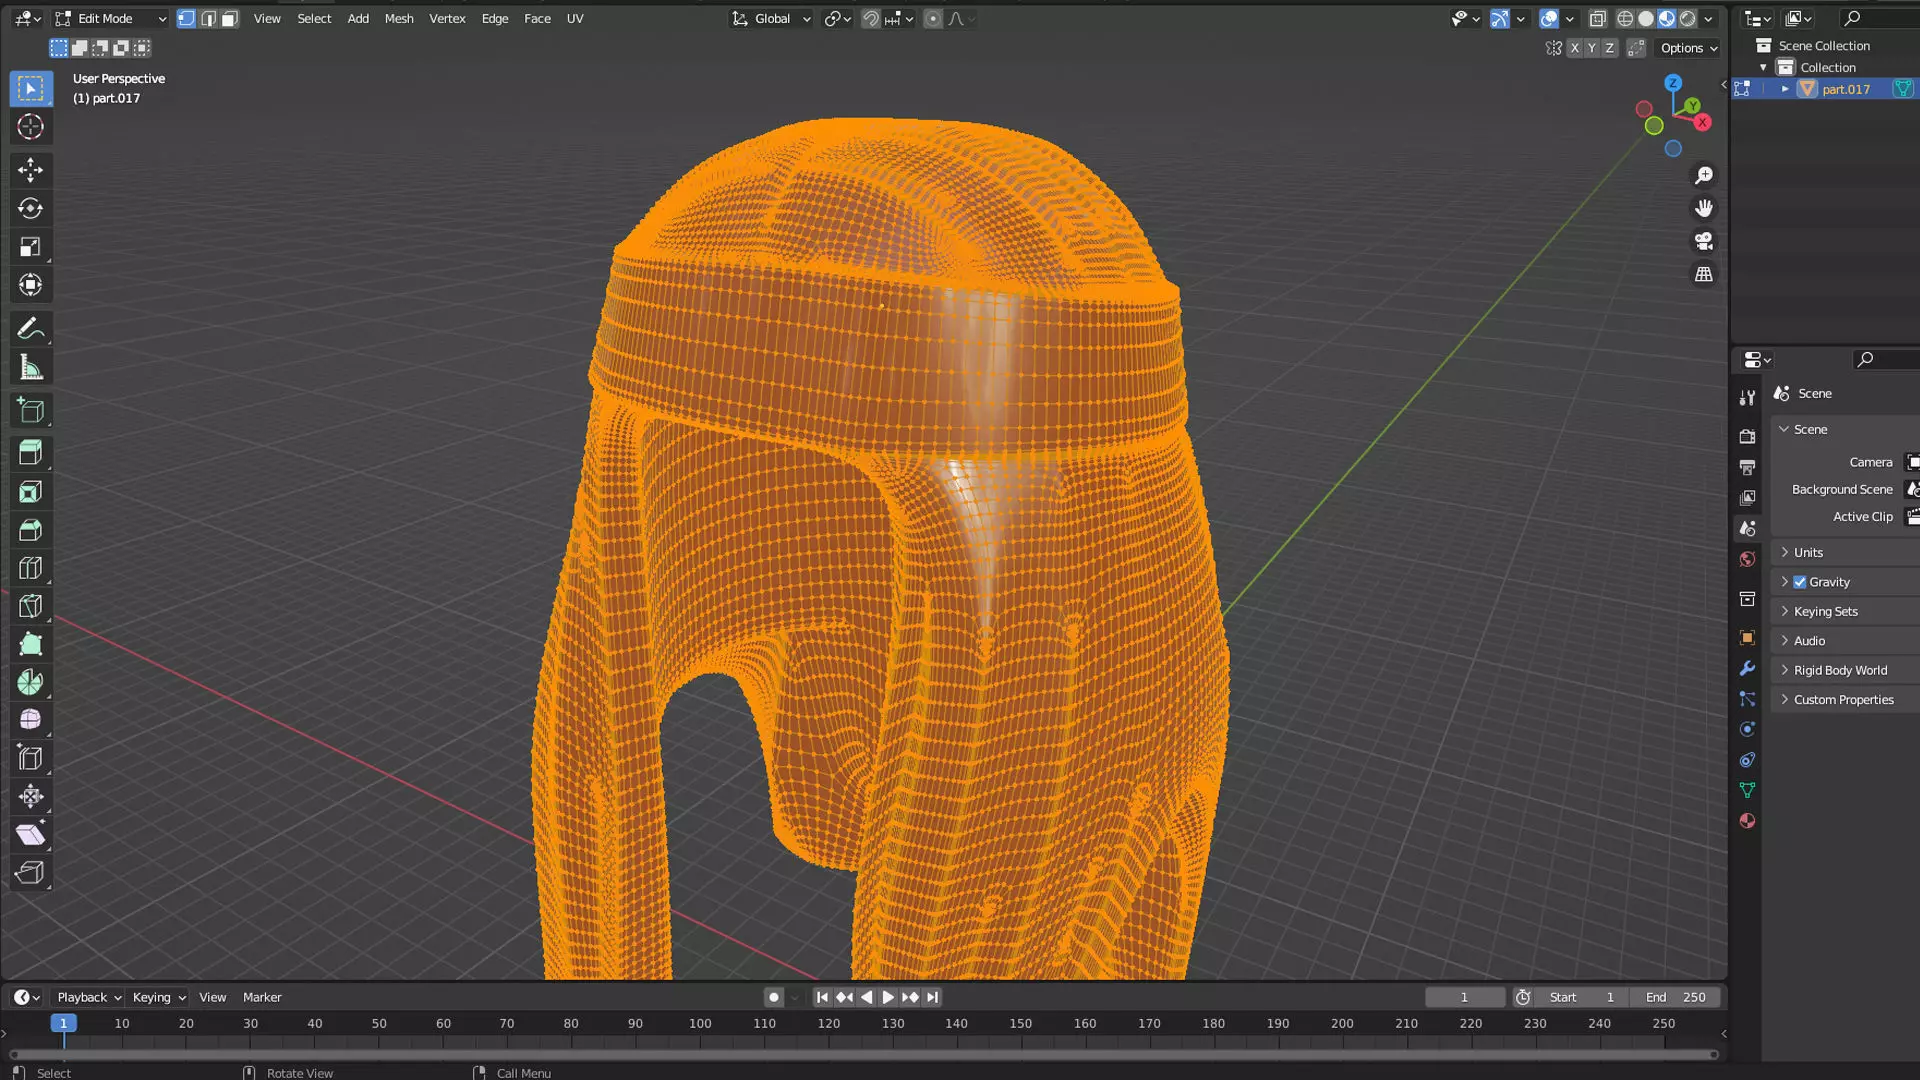Select the Shear tool

(x=30, y=834)
